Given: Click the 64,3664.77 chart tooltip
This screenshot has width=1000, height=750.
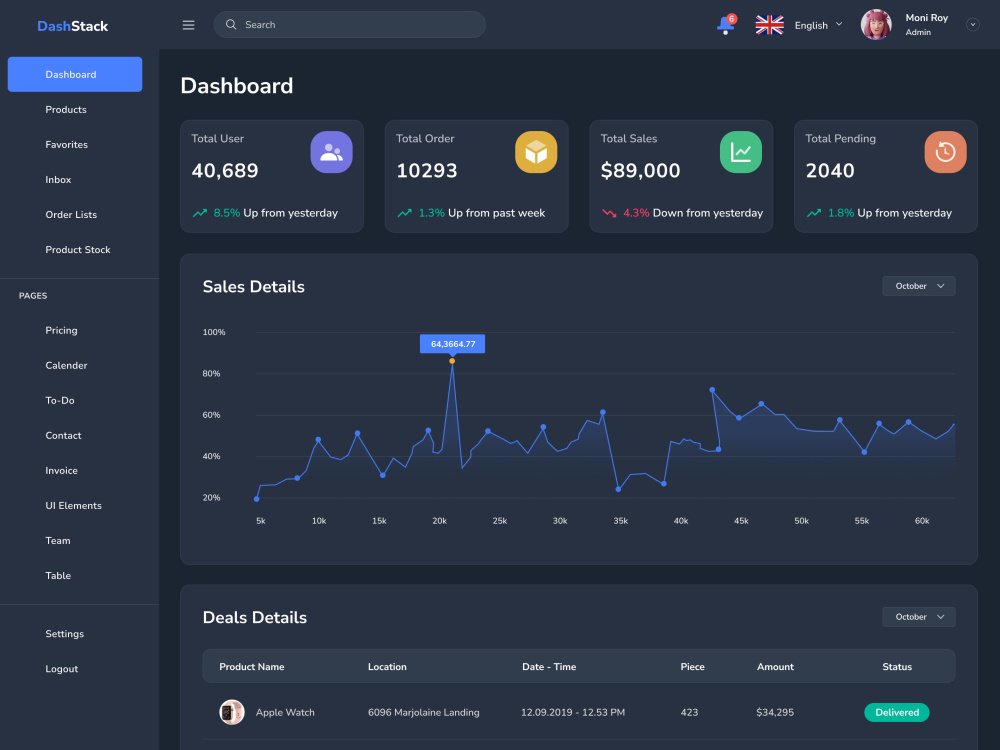Looking at the screenshot, I should (452, 344).
